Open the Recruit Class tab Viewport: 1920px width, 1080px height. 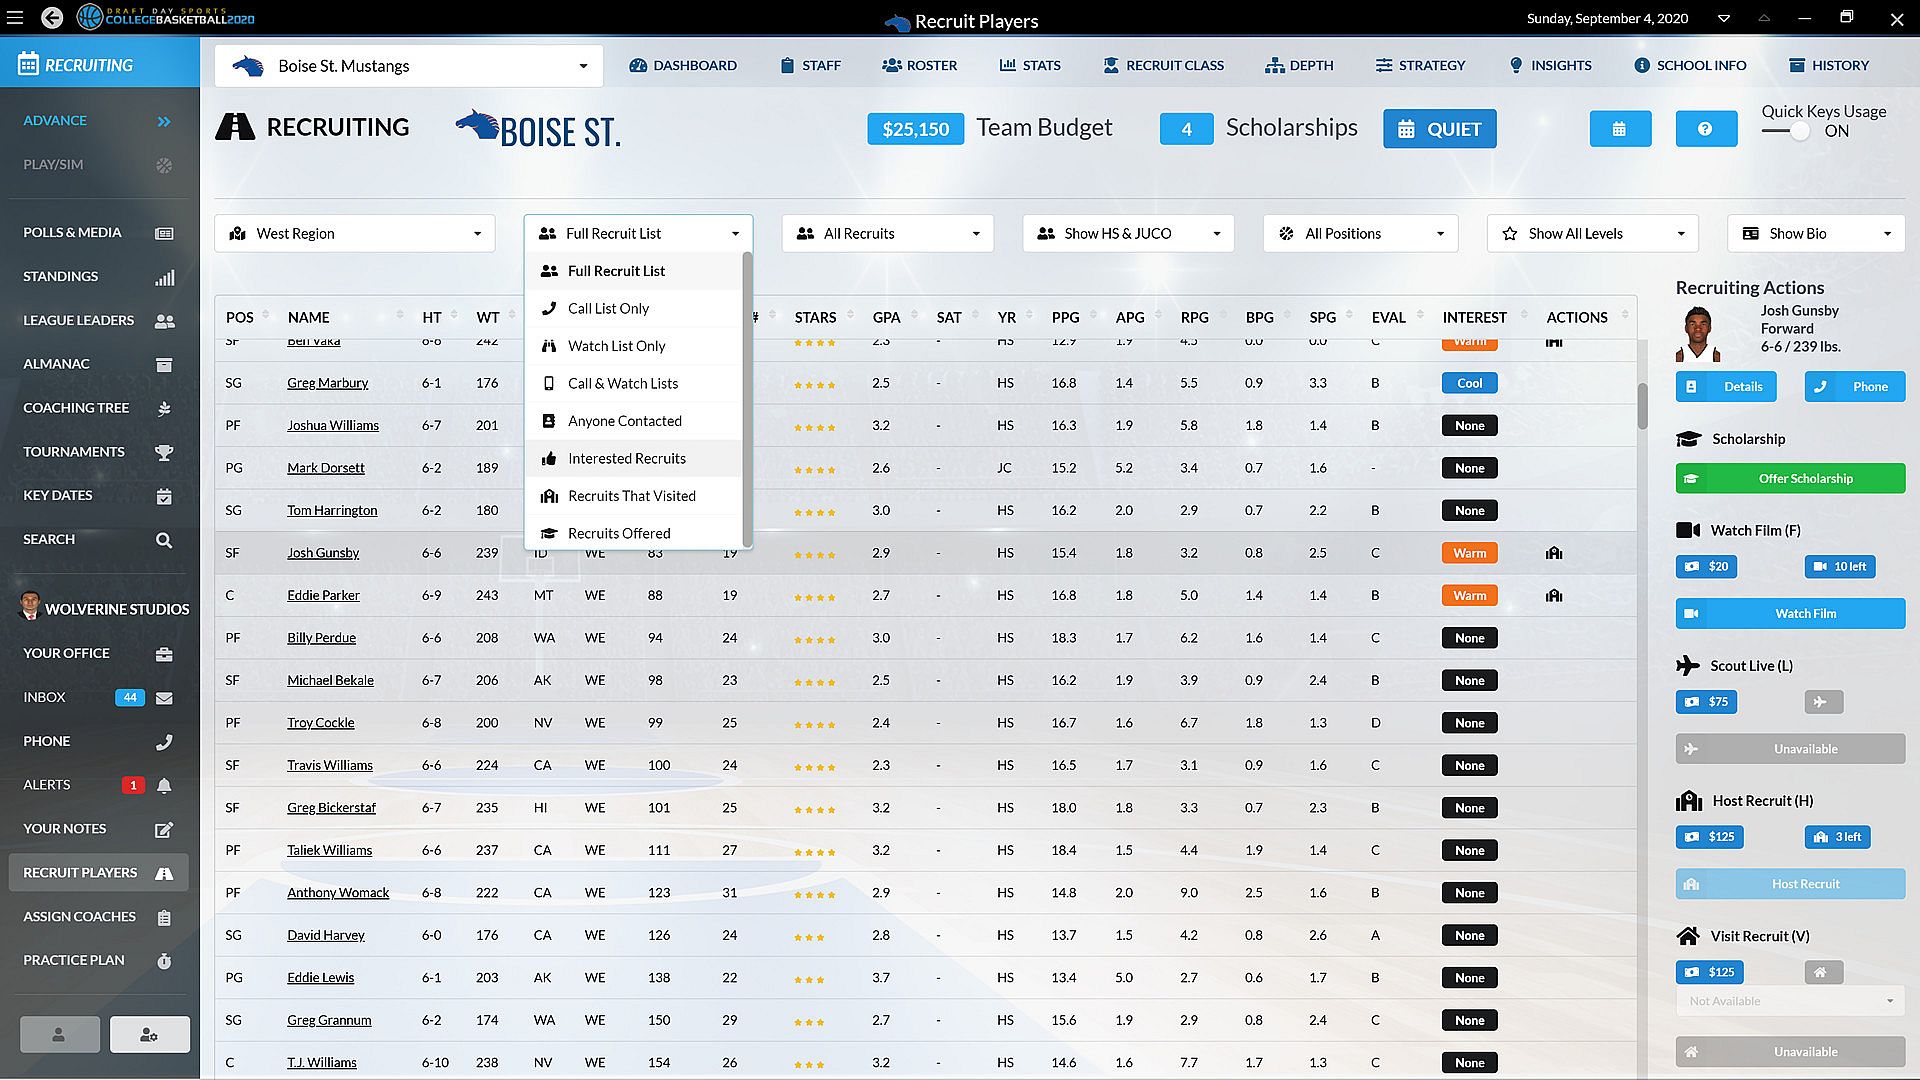point(1163,66)
